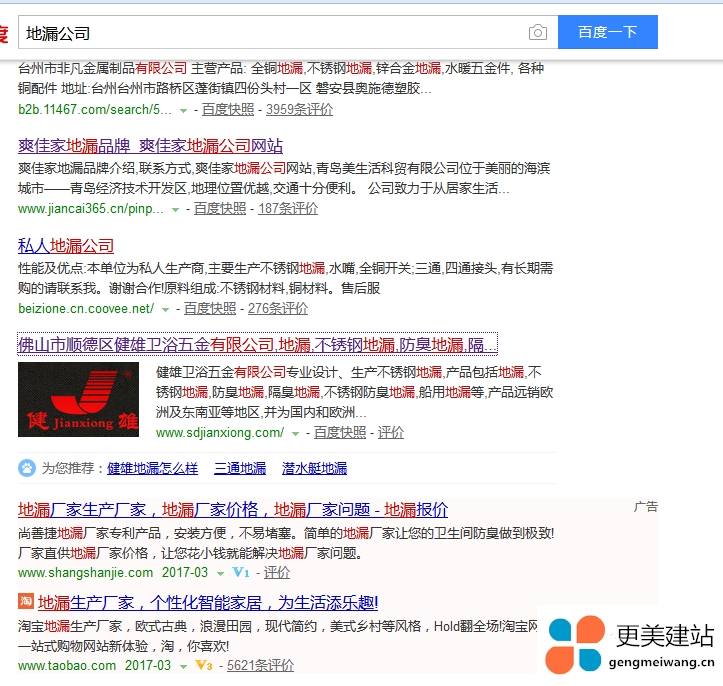
Task: Click URL text www.sdjianxiong.com/
Action: [220, 433]
